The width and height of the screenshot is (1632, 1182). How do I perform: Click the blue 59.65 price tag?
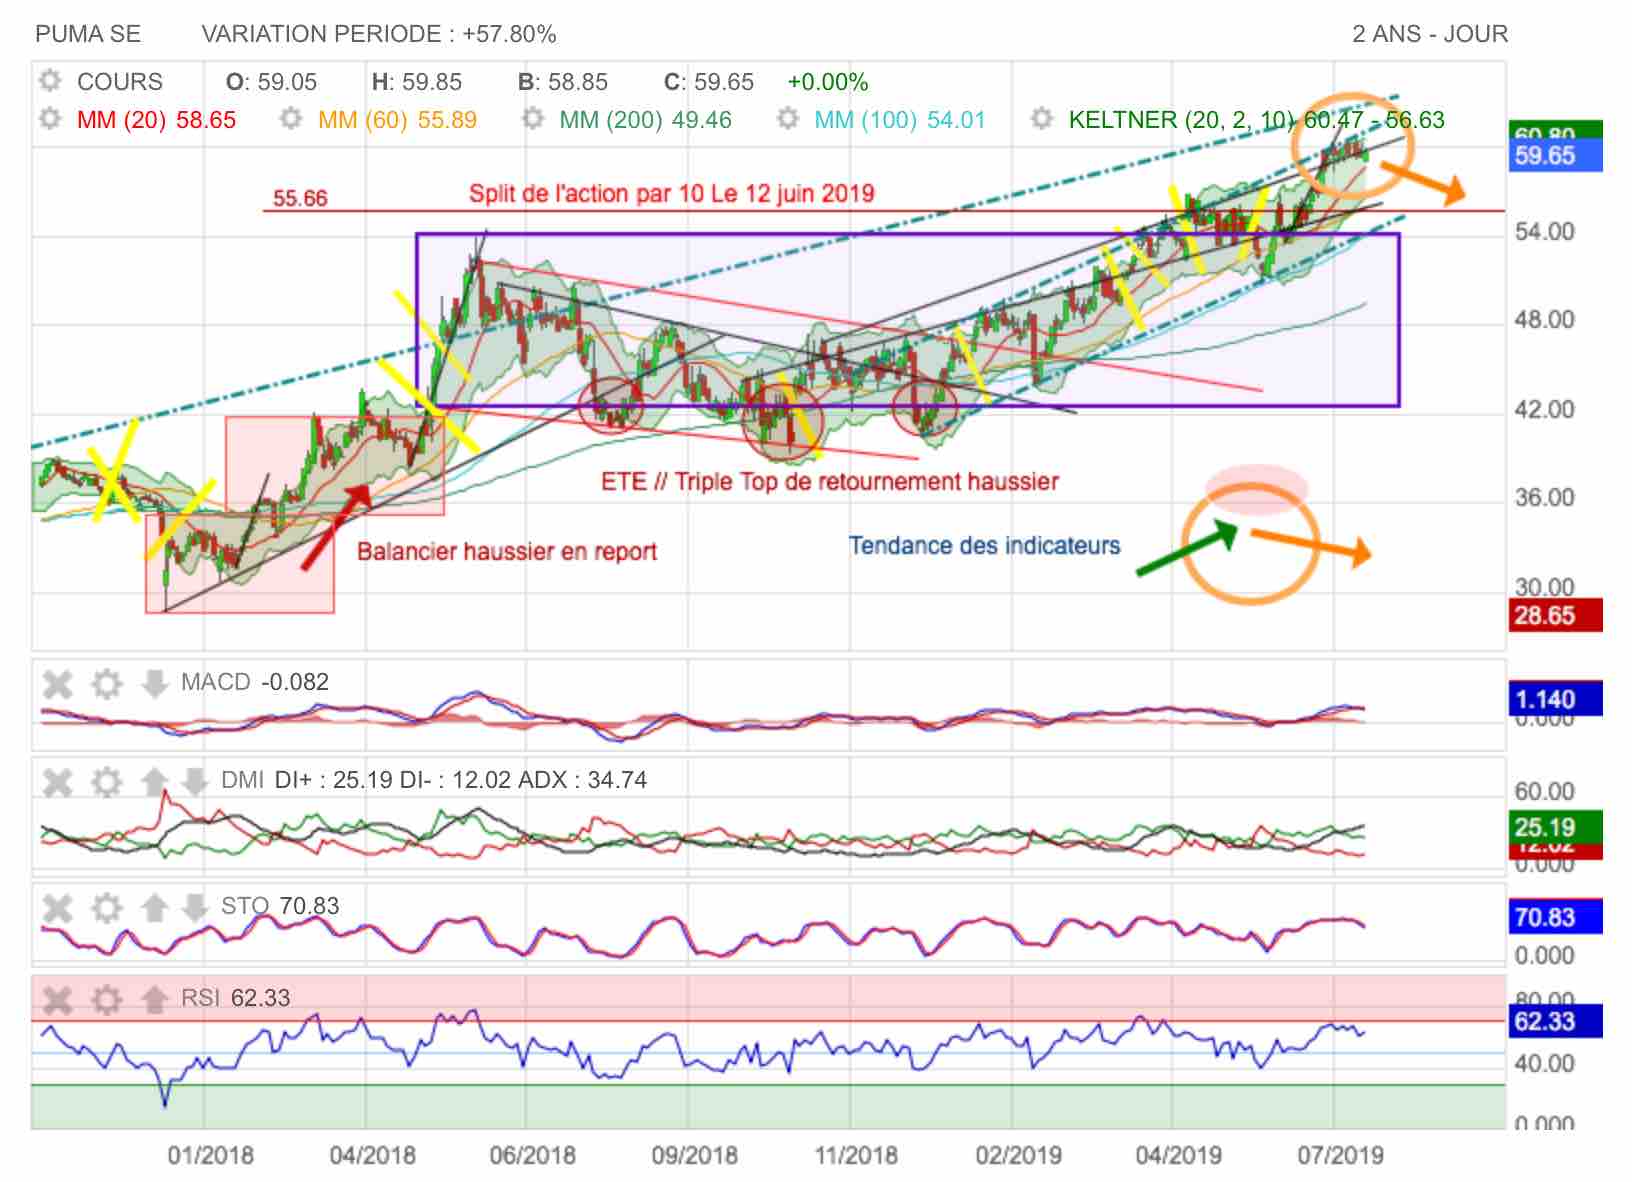click(x=1555, y=156)
